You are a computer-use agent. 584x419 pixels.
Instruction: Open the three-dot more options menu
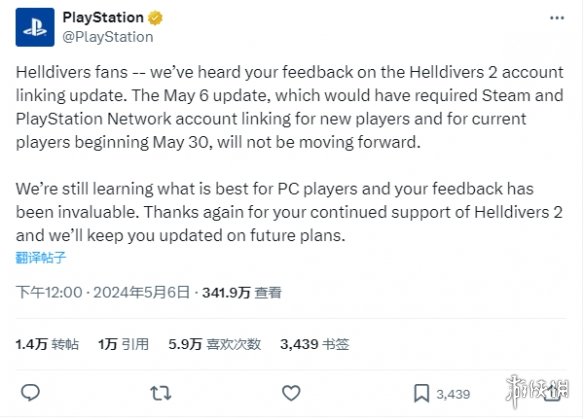tap(557, 18)
